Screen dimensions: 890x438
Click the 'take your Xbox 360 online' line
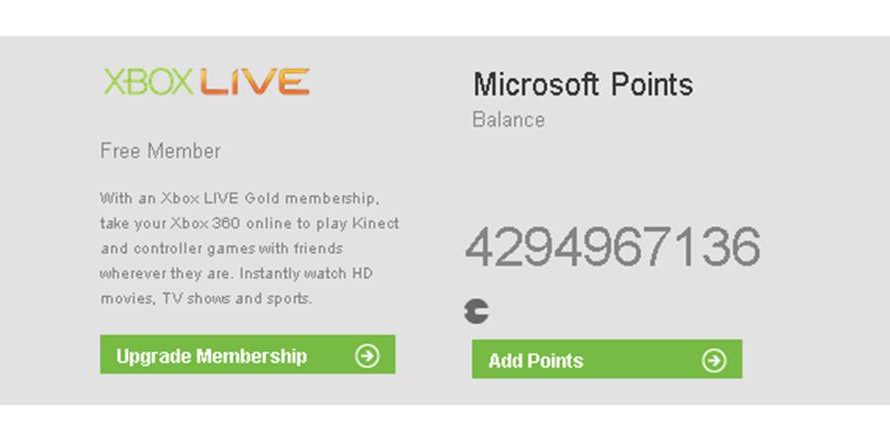pyautogui.click(x=250, y=224)
